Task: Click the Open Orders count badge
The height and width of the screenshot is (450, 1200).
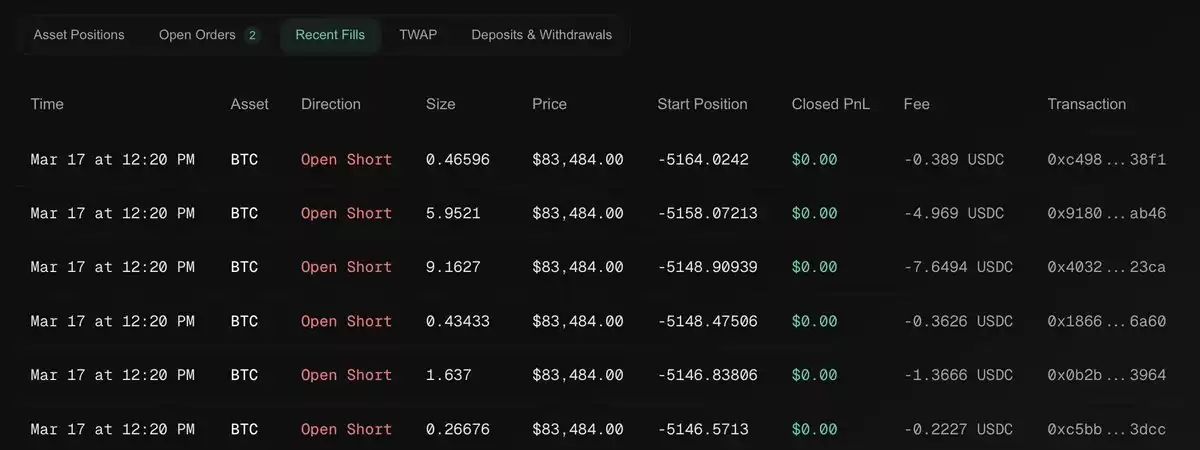Action: [252, 36]
